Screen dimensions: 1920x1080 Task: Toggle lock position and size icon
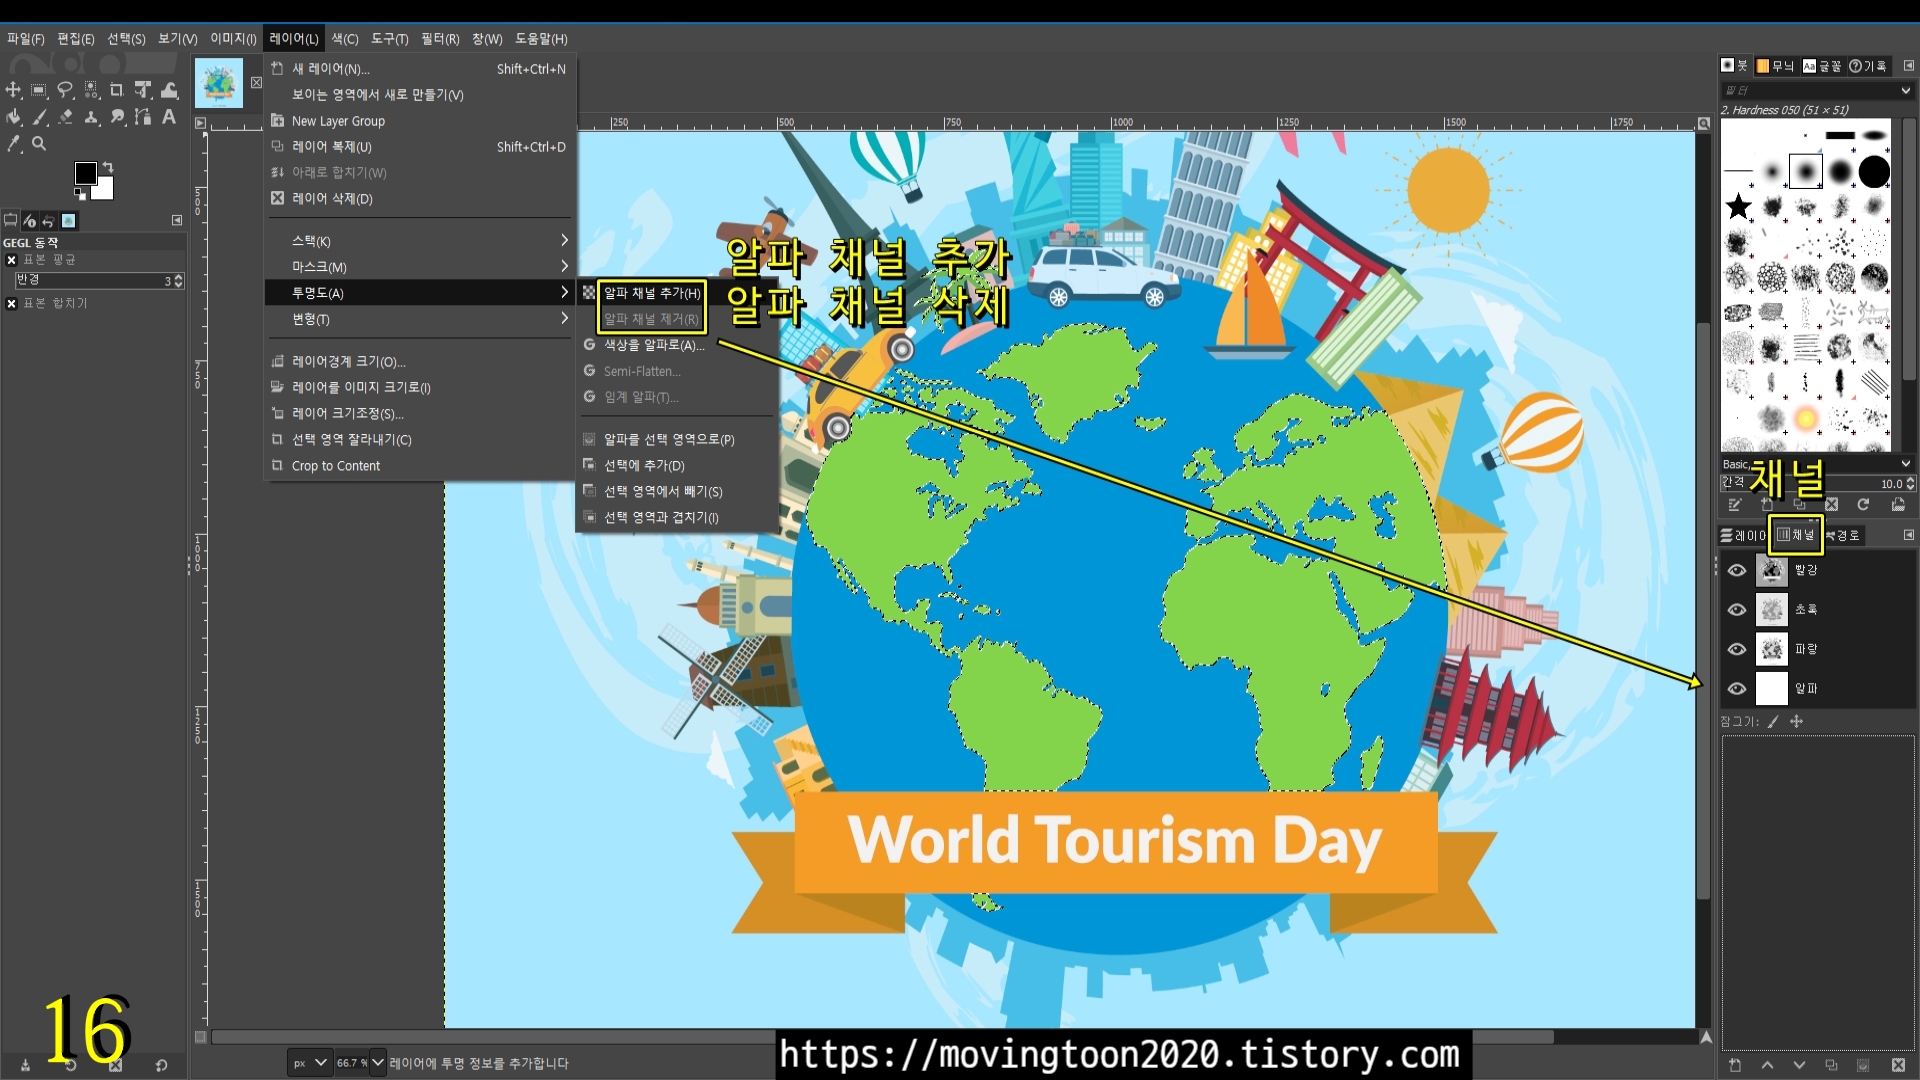coord(1796,721)
